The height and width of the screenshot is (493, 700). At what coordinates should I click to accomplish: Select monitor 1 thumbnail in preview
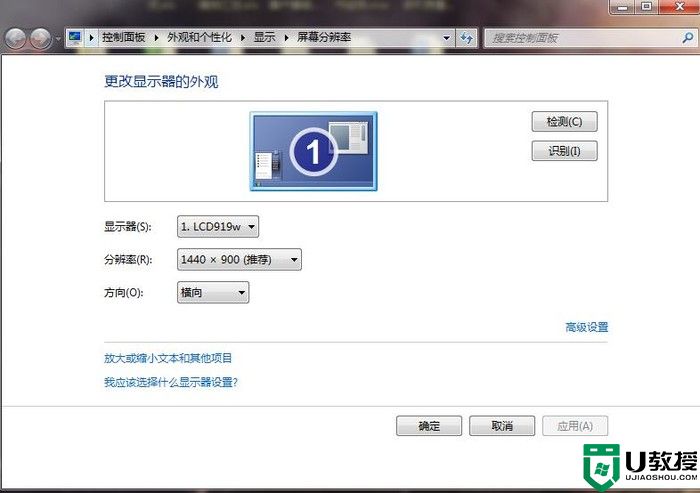(x=313, y=151)
